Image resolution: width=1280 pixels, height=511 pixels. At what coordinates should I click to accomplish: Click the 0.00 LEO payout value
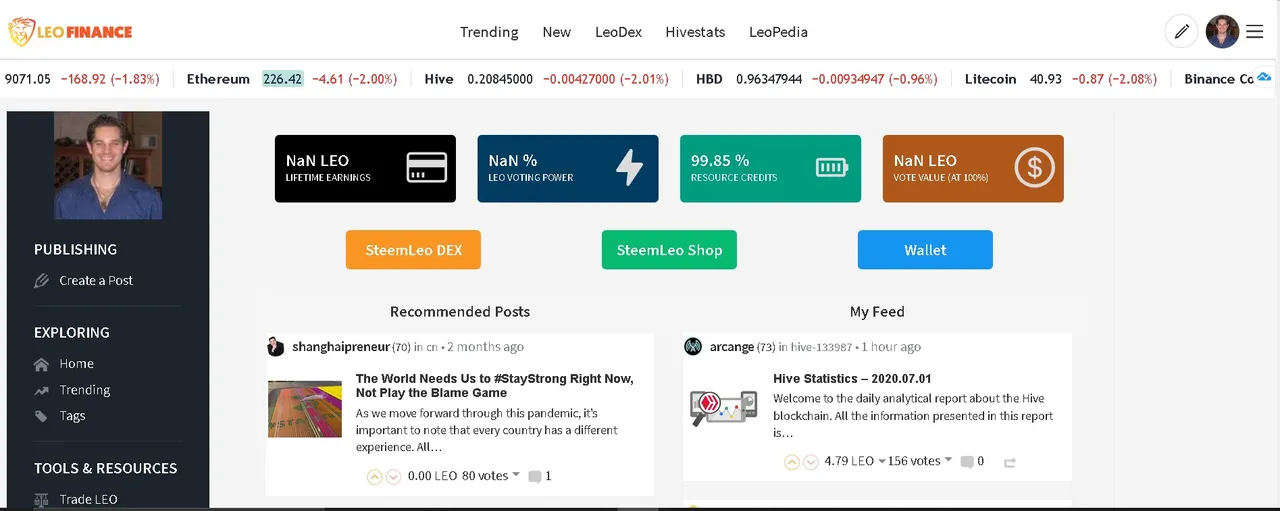432,476
